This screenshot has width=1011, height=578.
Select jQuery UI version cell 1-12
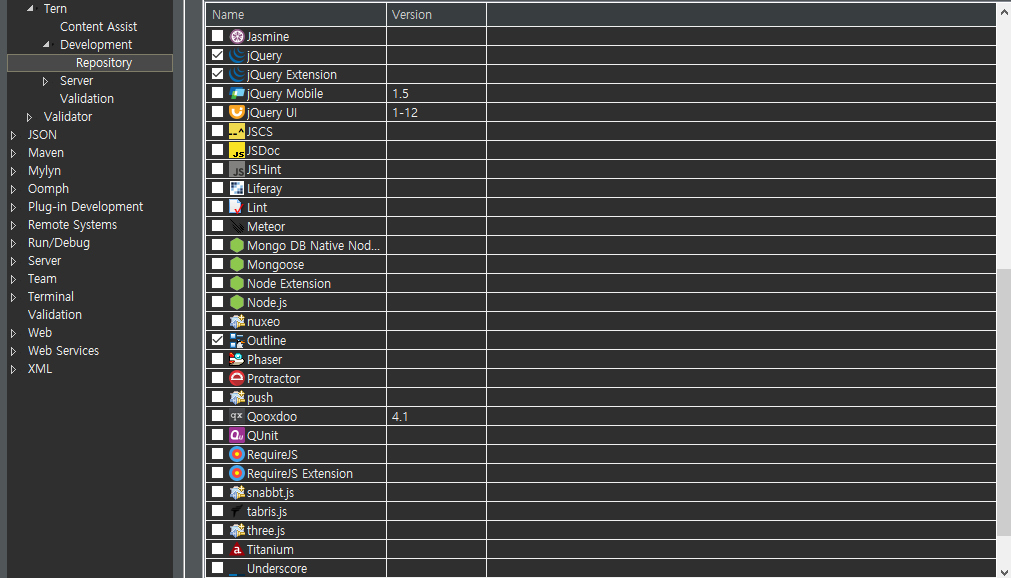coord(437,112)
